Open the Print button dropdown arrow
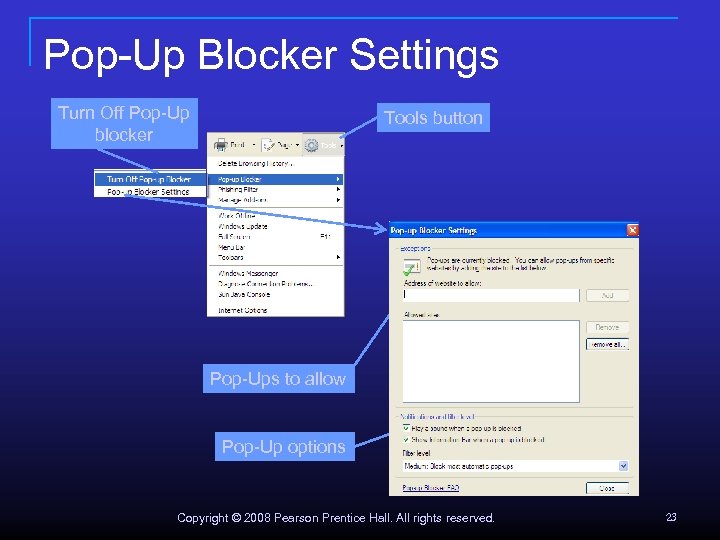 click(253, 145)
